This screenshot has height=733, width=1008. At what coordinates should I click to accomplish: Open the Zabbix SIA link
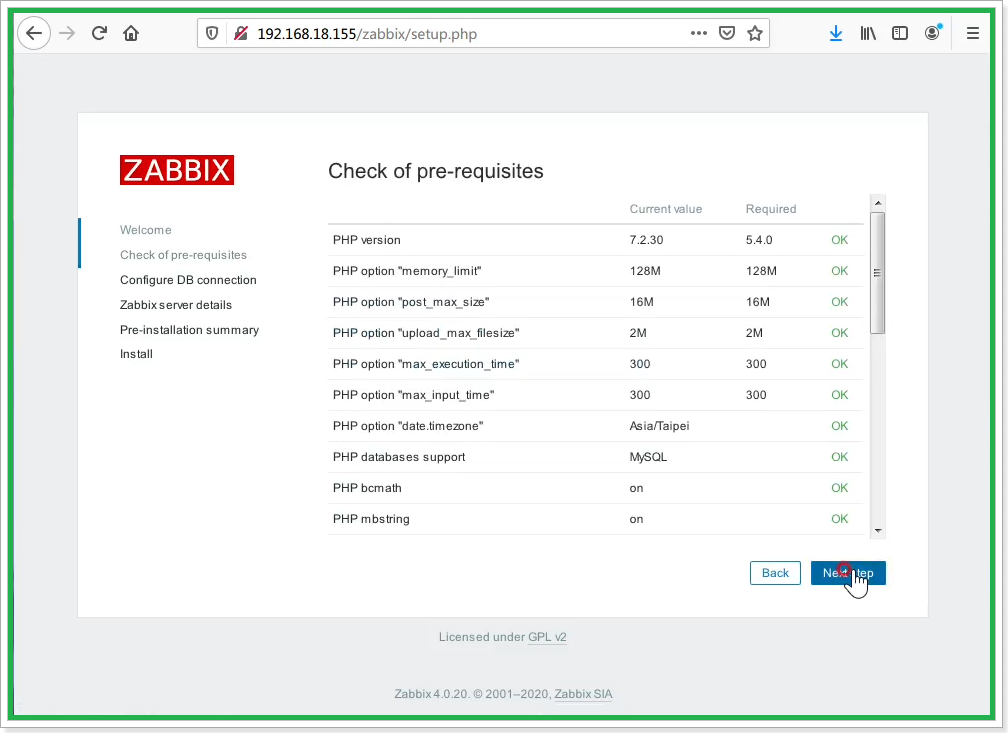(583, 694)
